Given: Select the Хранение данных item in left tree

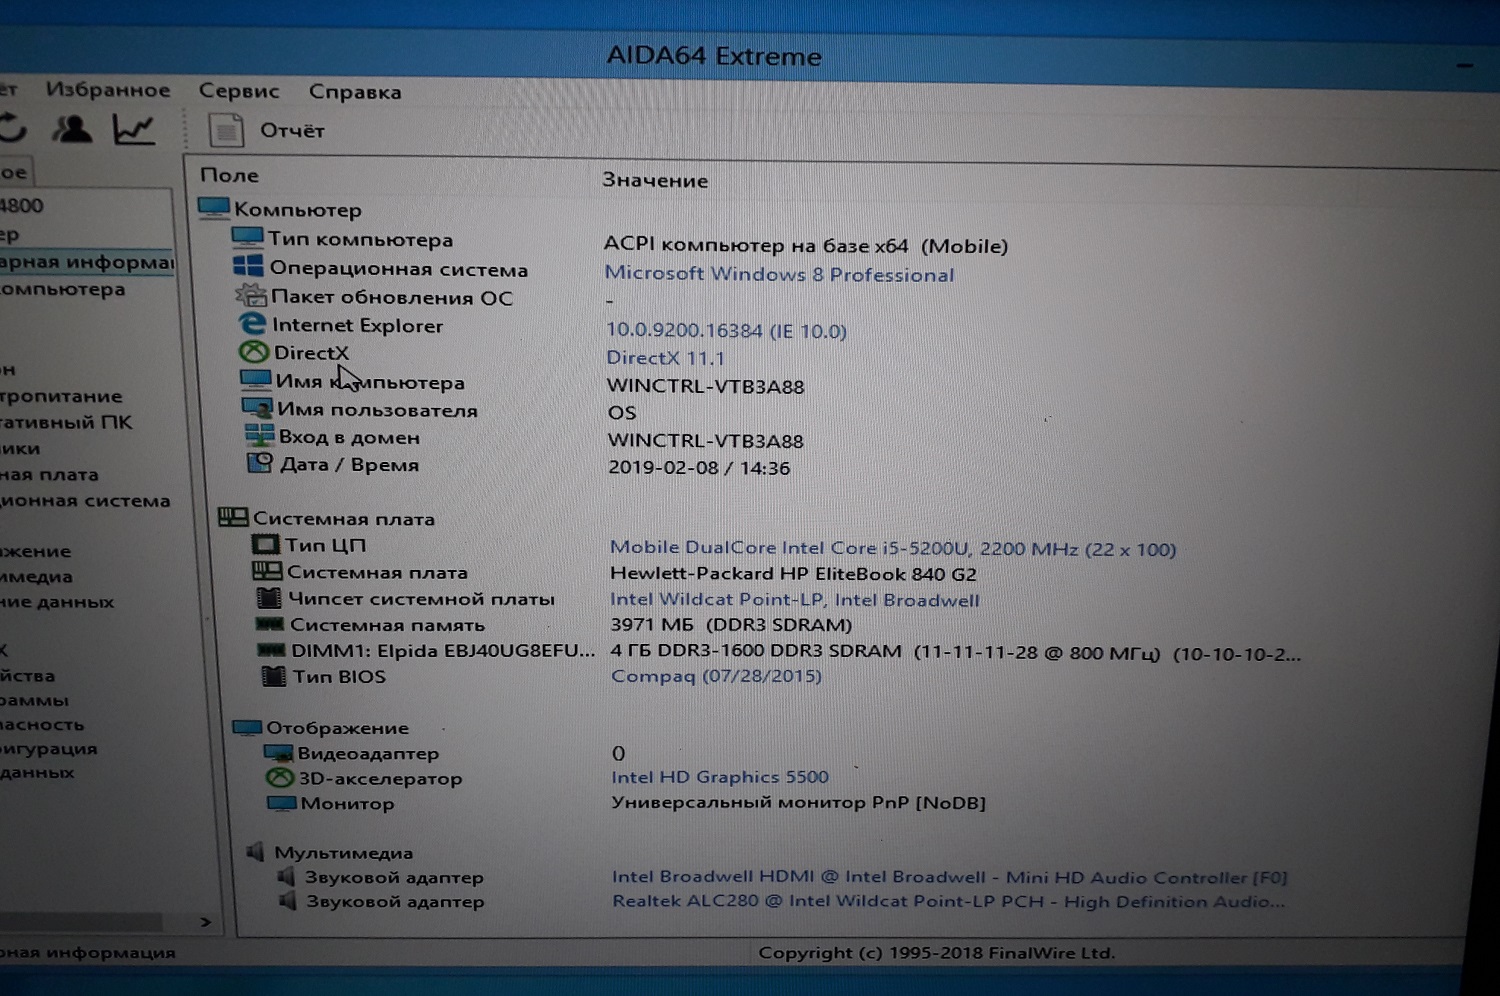Looking at the screenshot, I should 57,601.
